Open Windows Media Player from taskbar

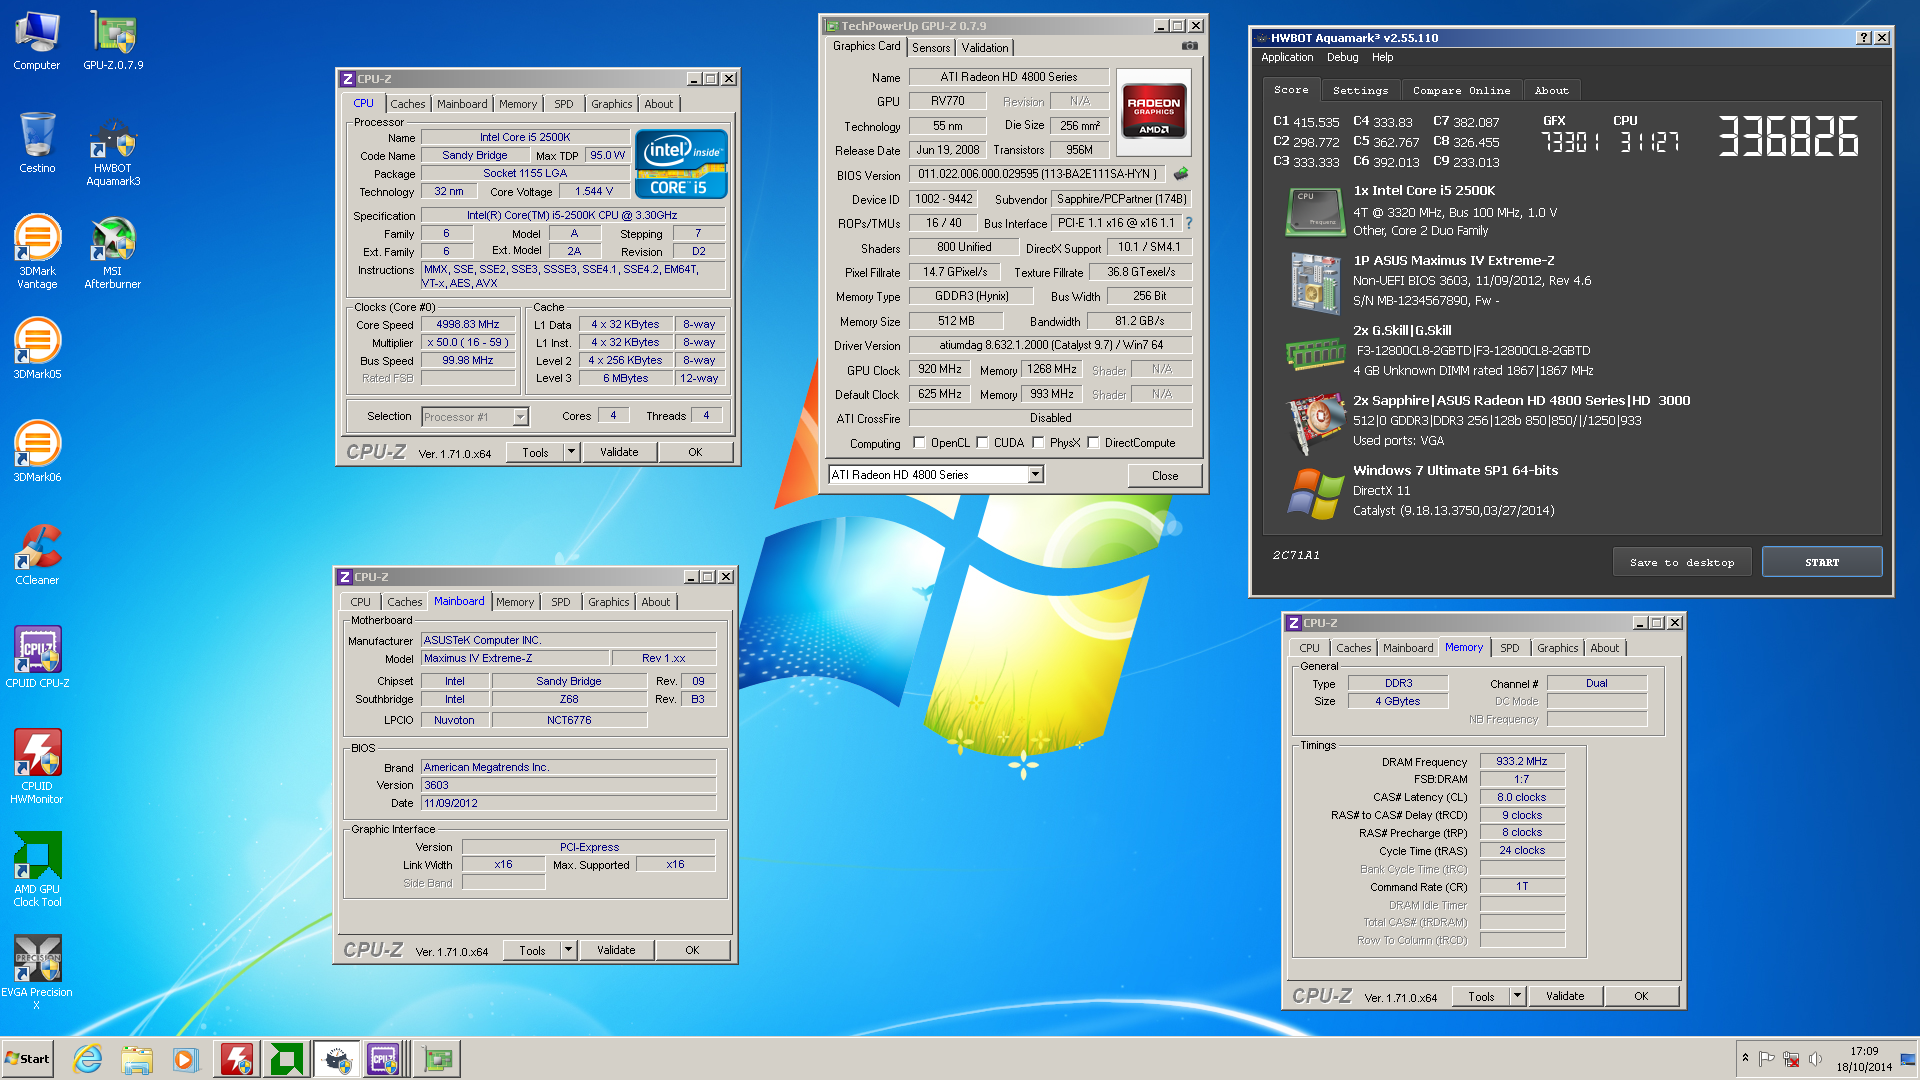click(x=186, y=1059)
